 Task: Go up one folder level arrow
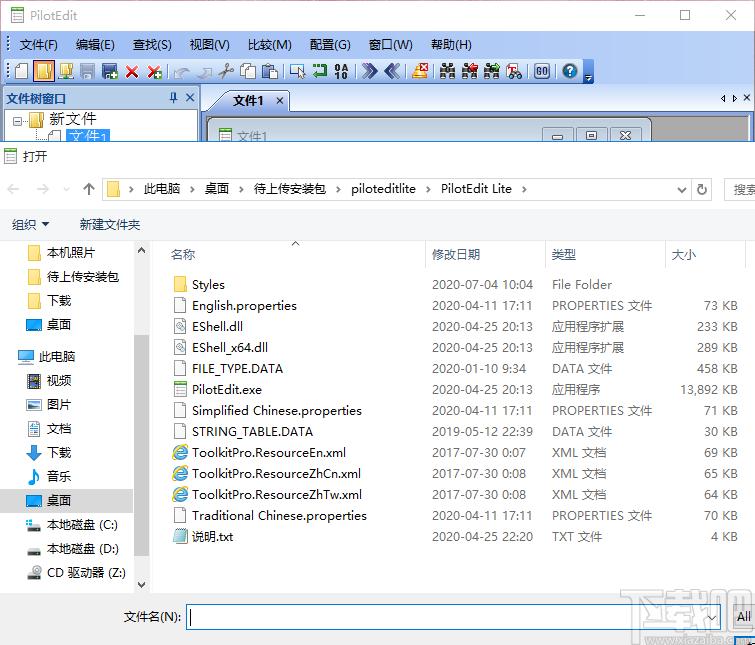pyautogui.click(x=89, y=189)
